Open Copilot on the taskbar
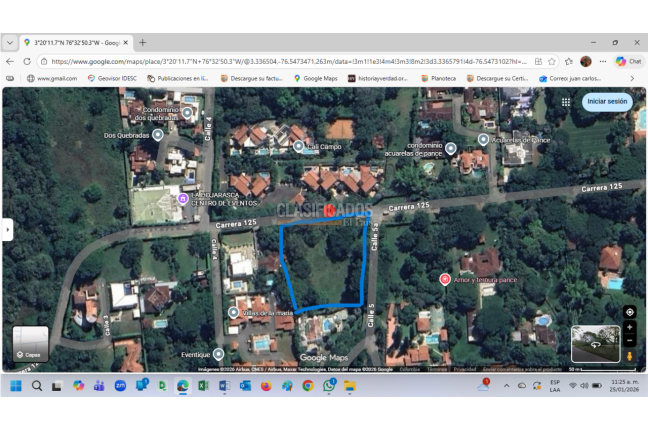648x430 pixels. coord(78,386)
